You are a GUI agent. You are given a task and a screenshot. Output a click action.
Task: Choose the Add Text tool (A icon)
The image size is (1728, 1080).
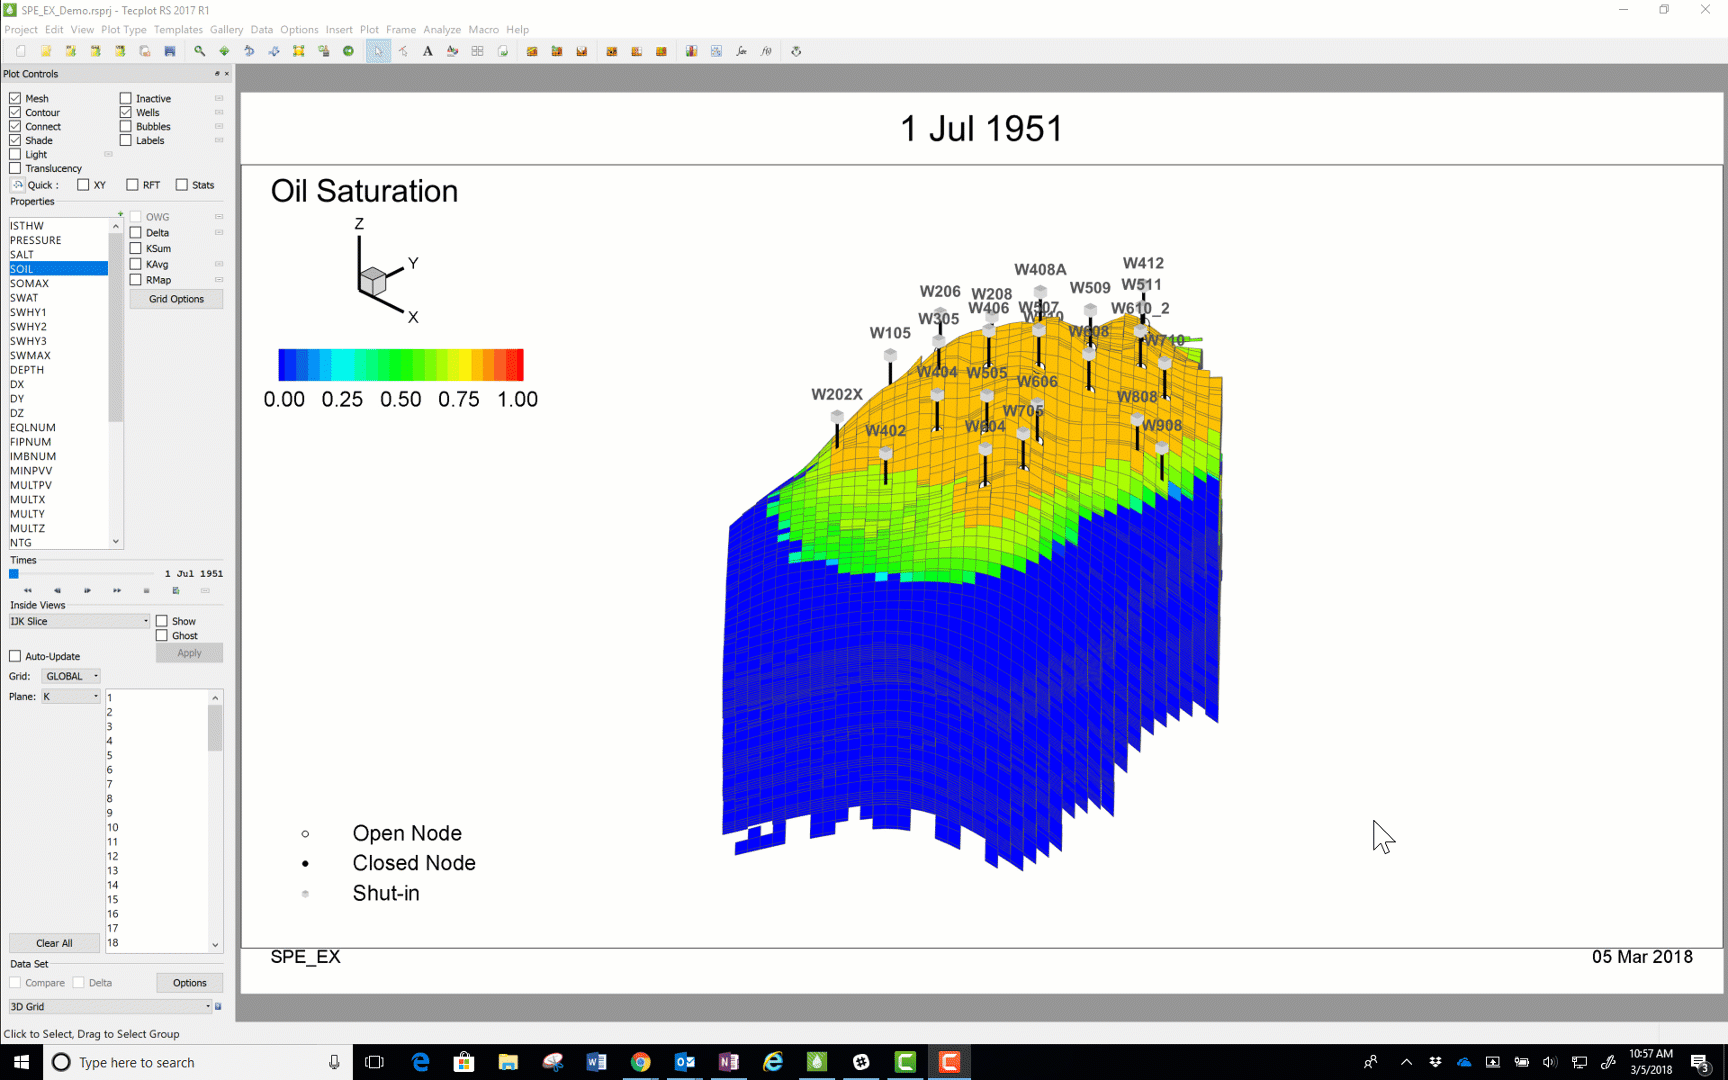pos(428,51)
